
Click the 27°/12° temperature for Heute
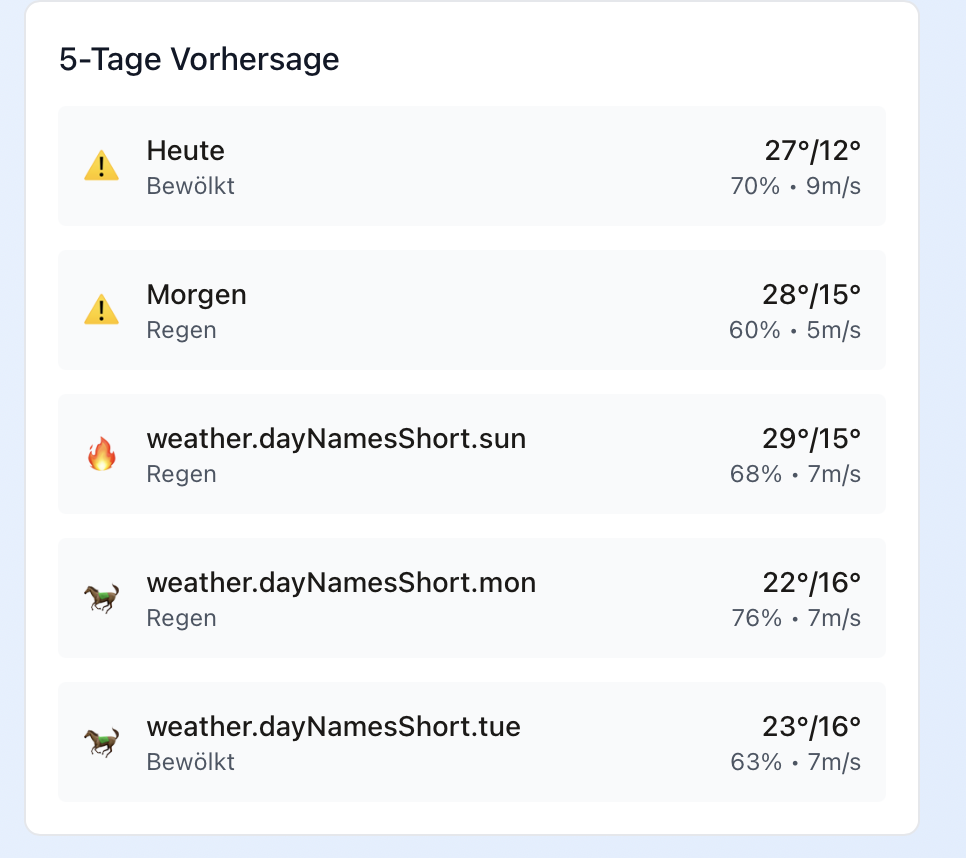pos(812,151)
